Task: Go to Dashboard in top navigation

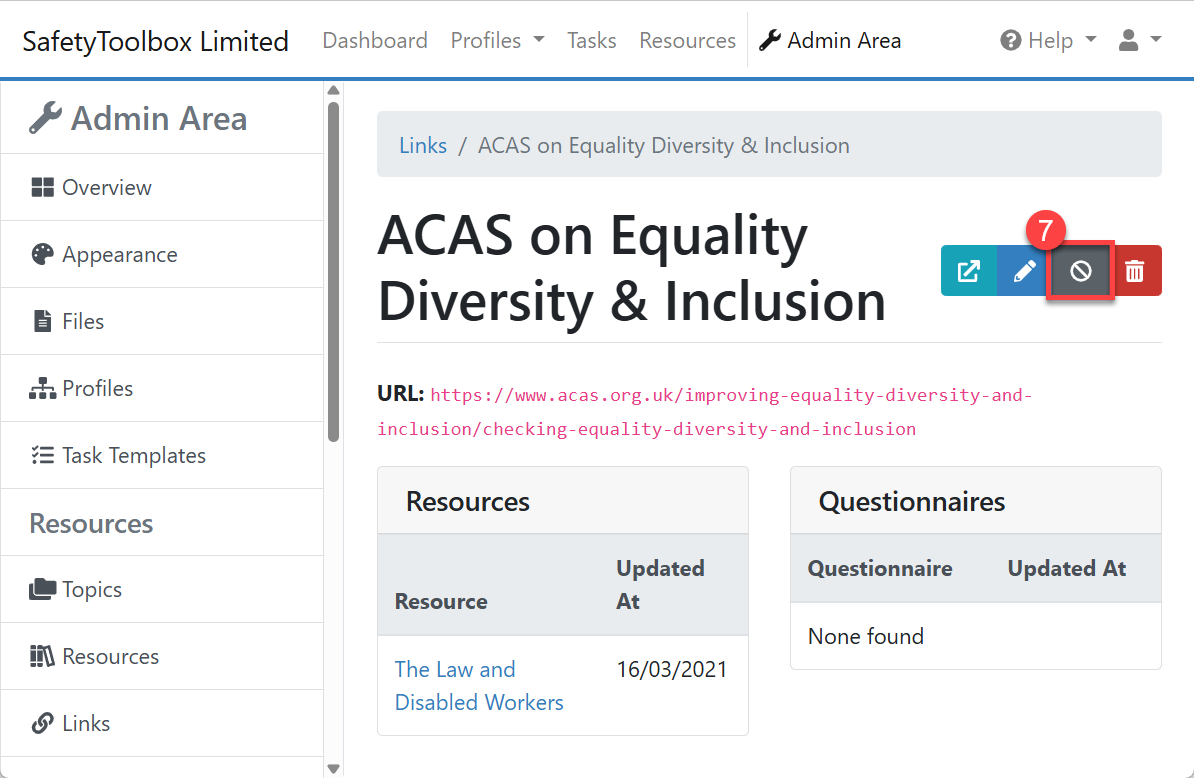Action: 375,40
